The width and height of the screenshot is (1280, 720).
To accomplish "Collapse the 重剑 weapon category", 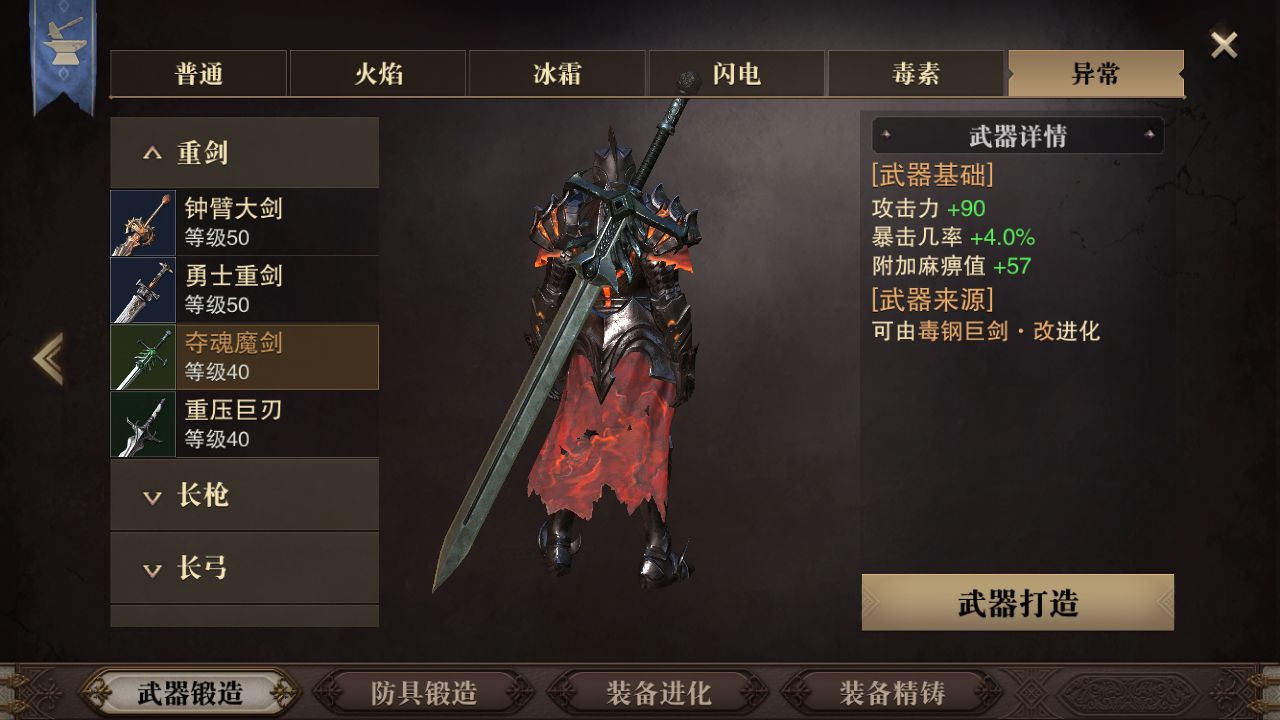I will pos(244,153).
